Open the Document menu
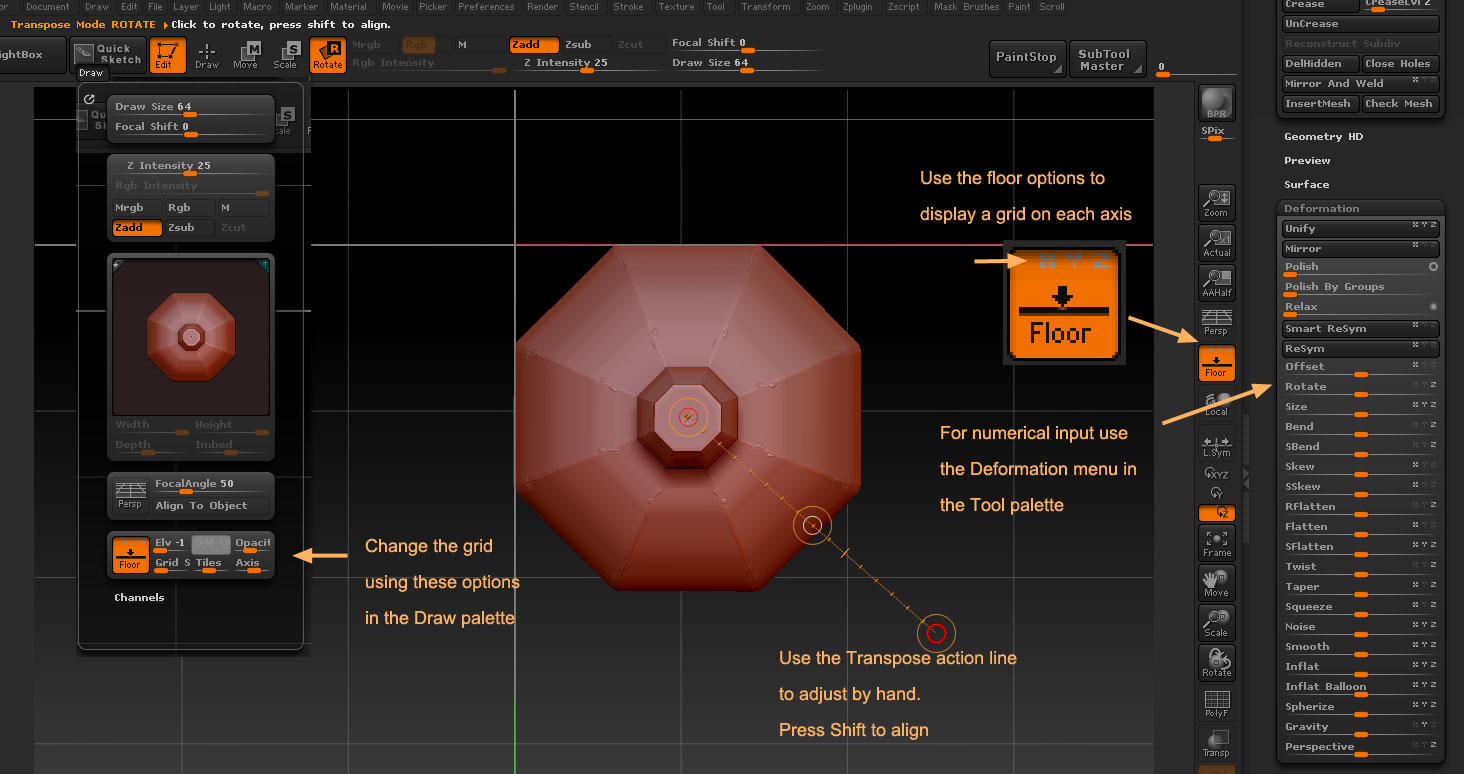The height and width of the screenshot is (774, 1464). click(48, 6)
